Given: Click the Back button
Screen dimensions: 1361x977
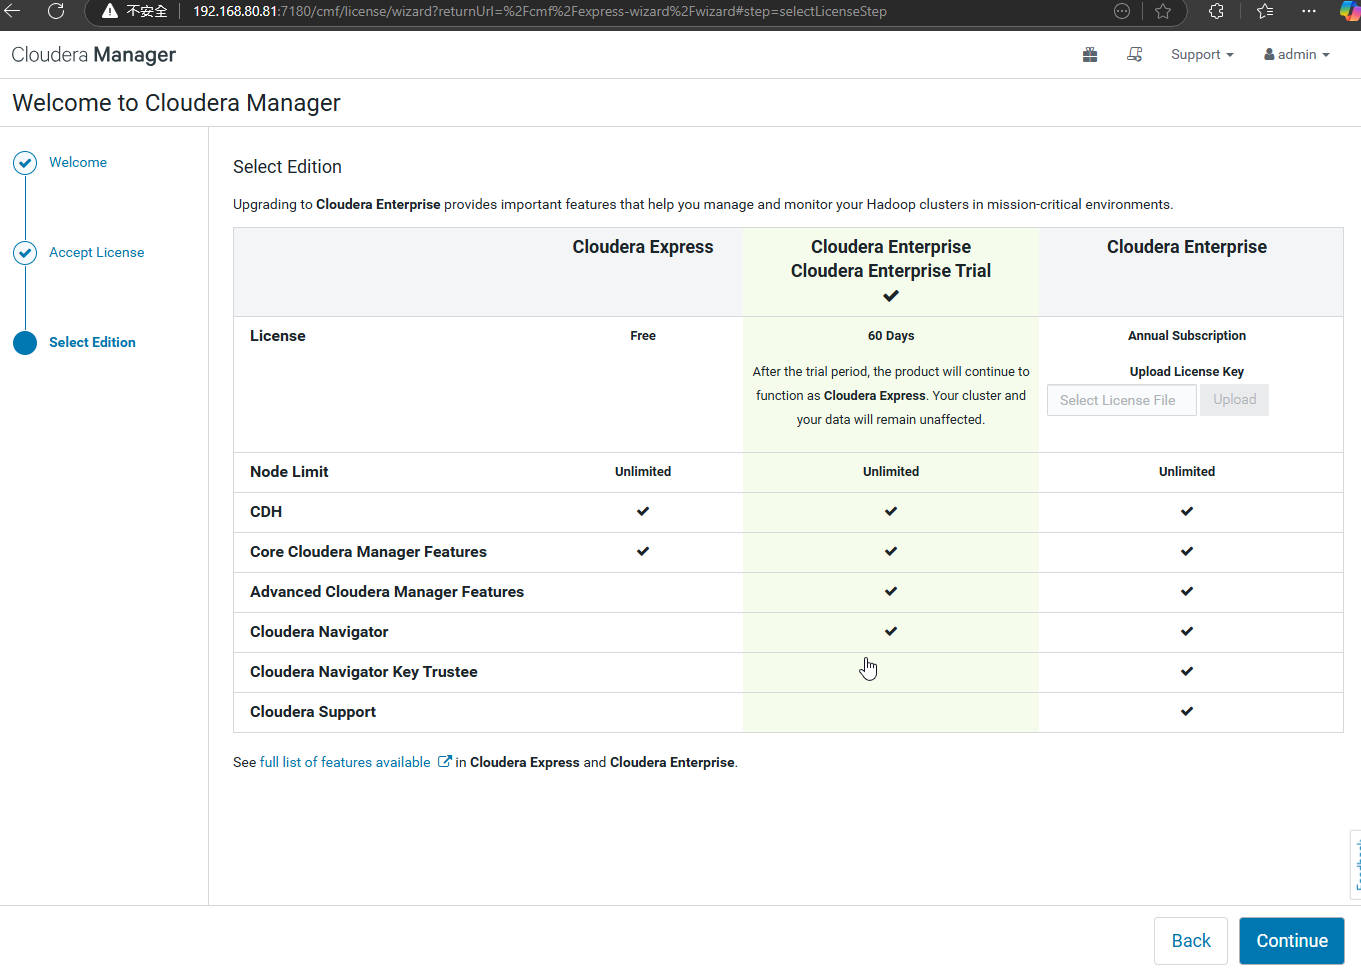Looking at the screenshot, I should 1191,941.
